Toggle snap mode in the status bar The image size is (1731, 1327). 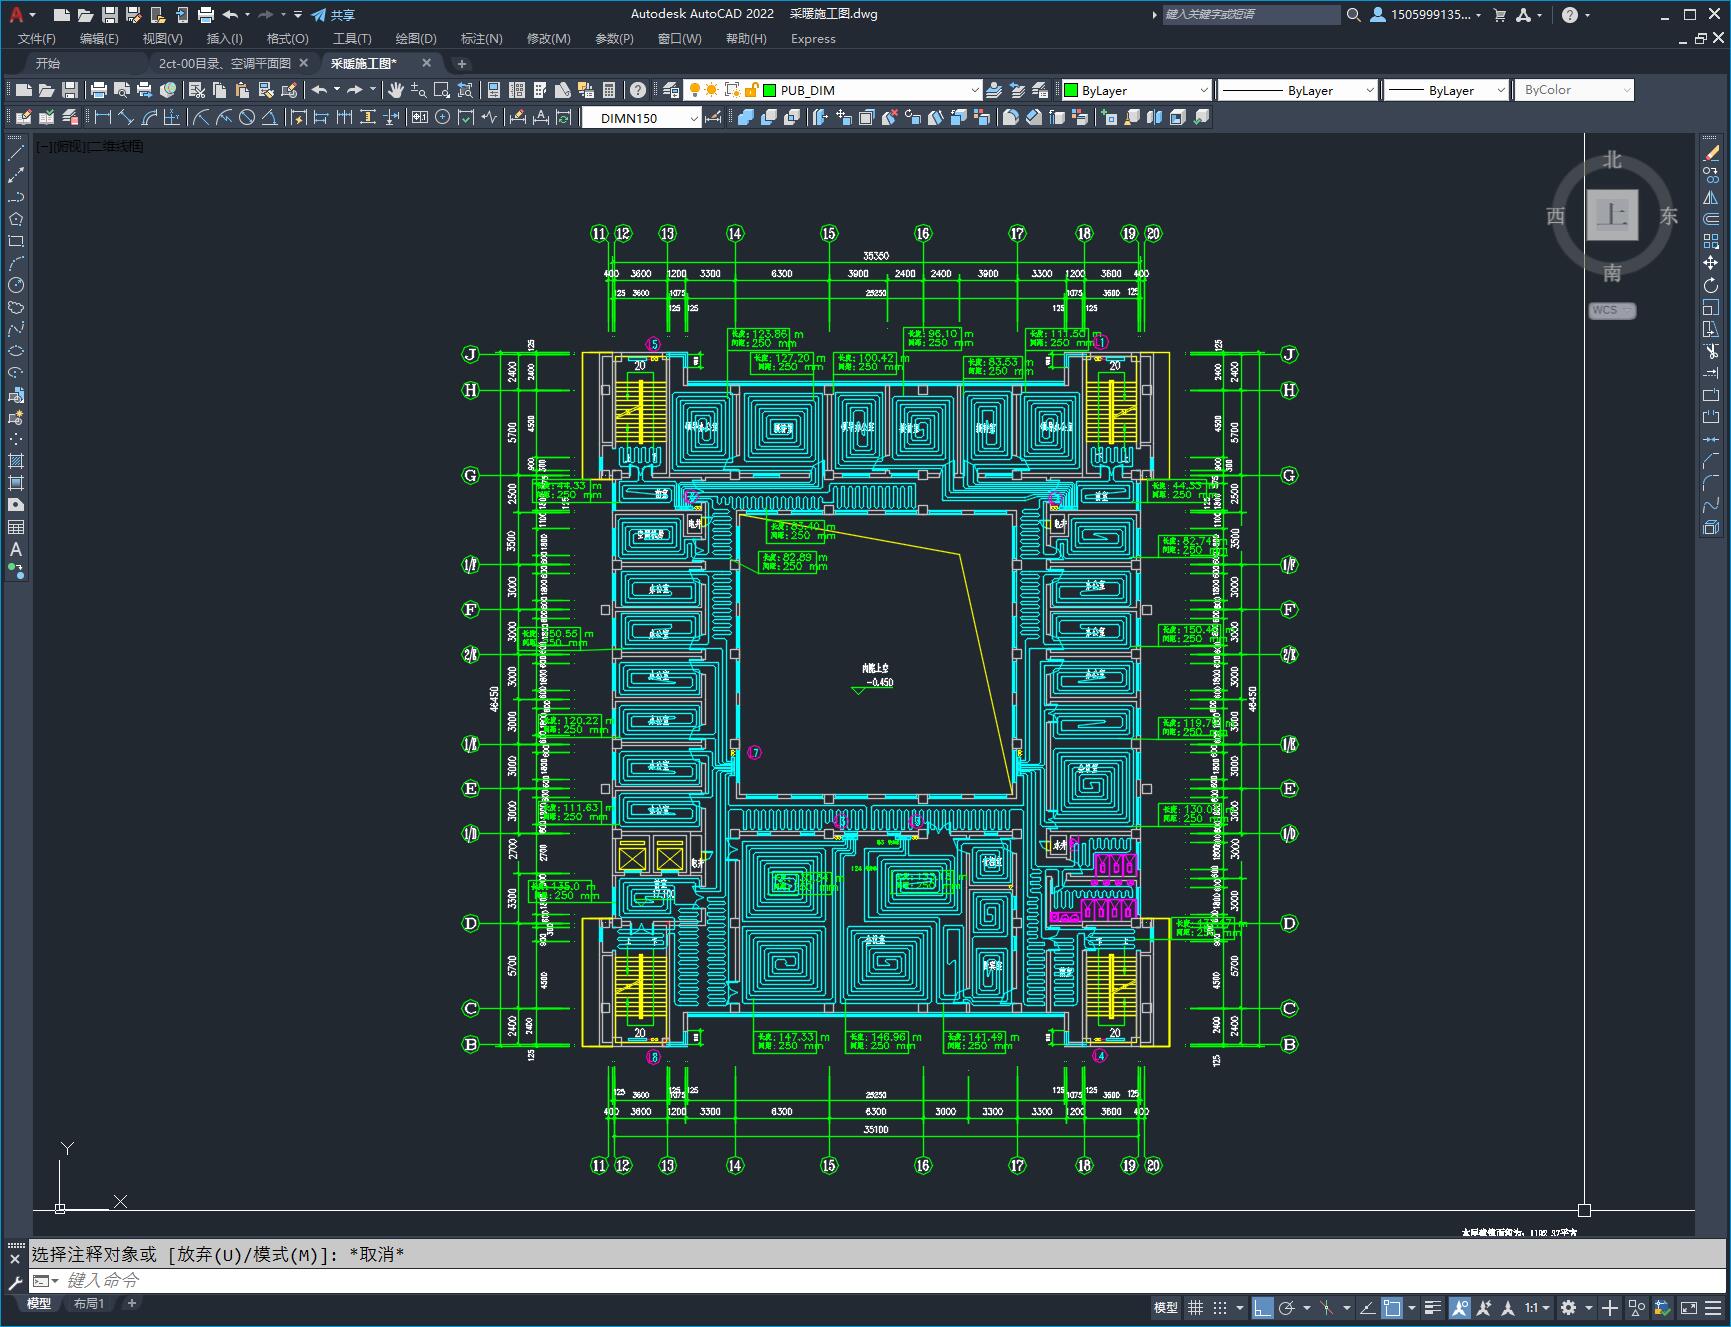tap(1220, 1307)
